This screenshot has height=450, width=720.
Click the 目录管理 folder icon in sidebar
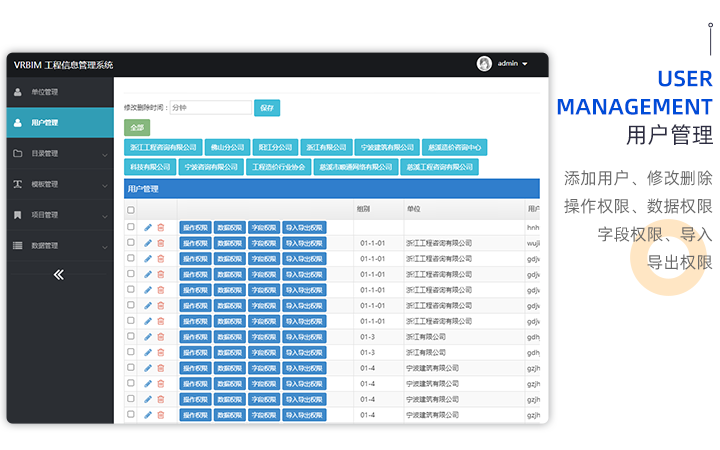[18, 154]
